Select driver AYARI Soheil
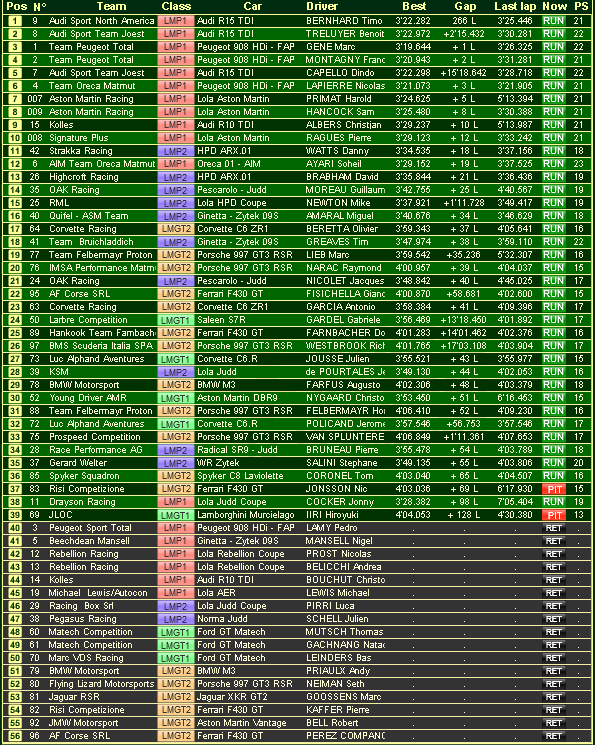Image resolution: width=595 pixels, height=745 pixels. pyautogui.click(x=334, y=164)
